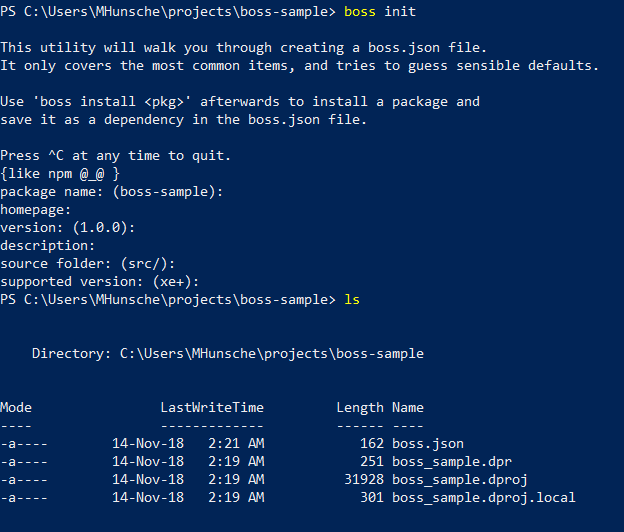Click the 'homepage:' prompt line
Image resolution: width=624 pixels, height=532 pixels.
pyautogui.click(x=35, y=210)
